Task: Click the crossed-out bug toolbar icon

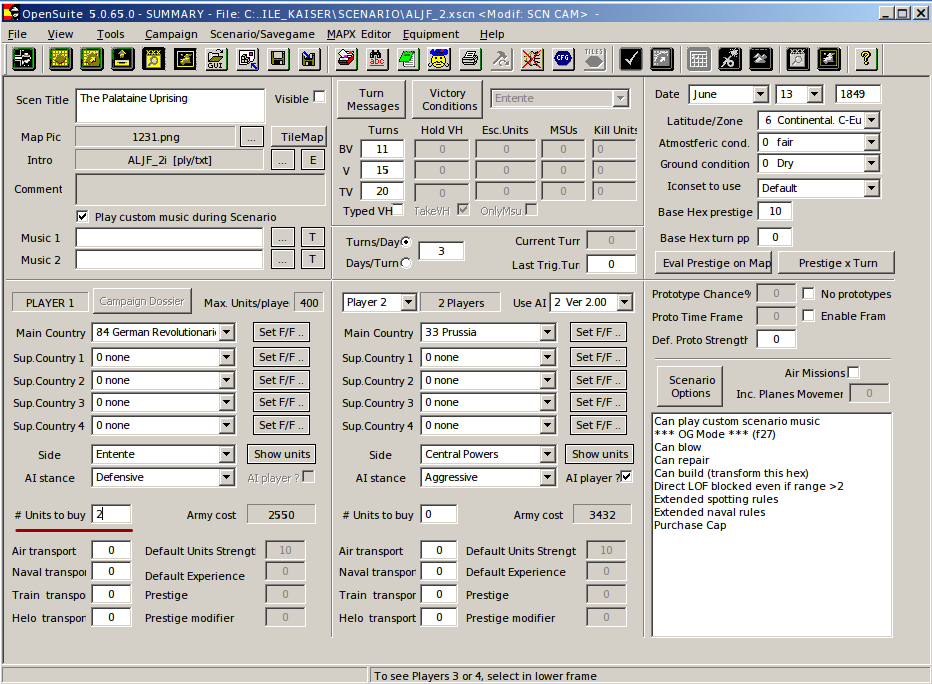Action: [531, 59]
